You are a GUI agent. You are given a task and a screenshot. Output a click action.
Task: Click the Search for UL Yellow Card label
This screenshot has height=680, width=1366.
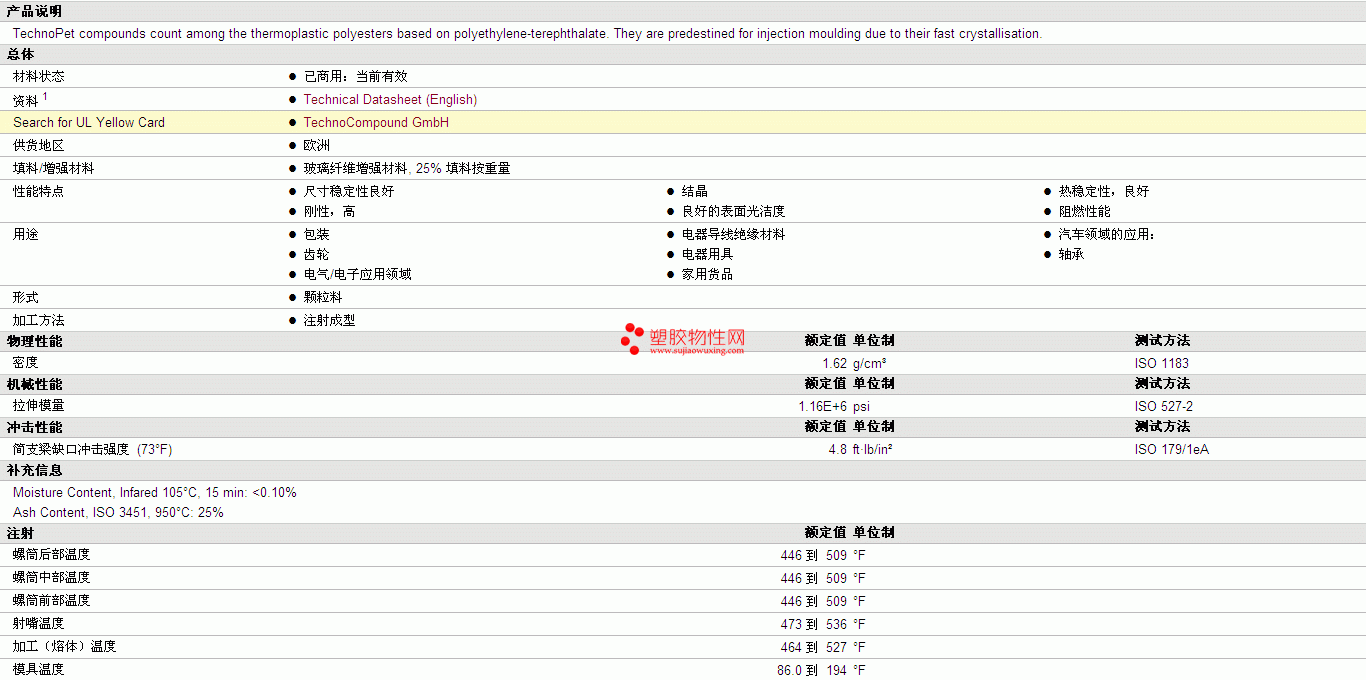tap(89, 123)
